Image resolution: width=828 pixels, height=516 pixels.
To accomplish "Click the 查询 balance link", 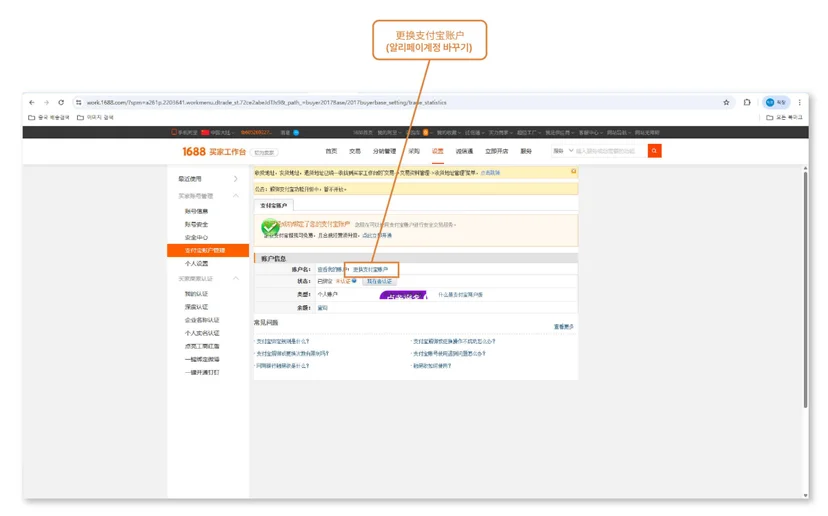I will pos(323,308).
